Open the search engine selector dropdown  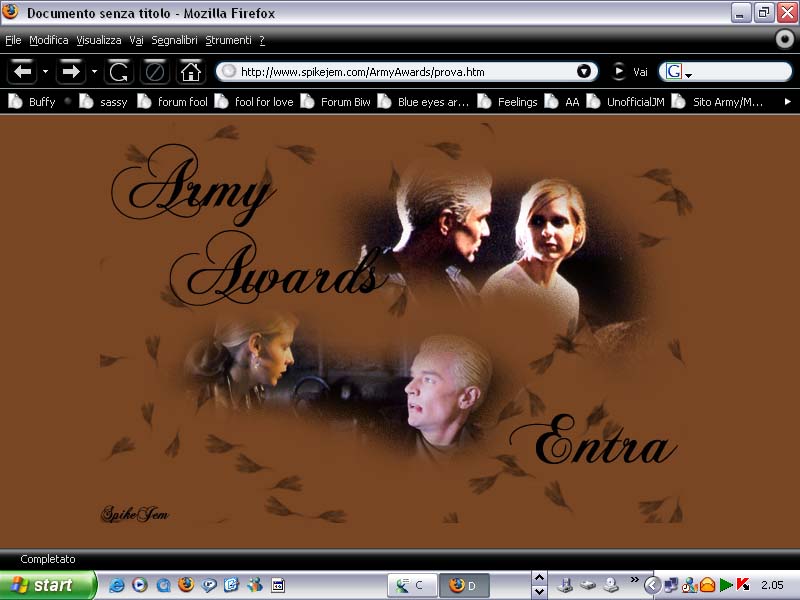tap(688, 76)
